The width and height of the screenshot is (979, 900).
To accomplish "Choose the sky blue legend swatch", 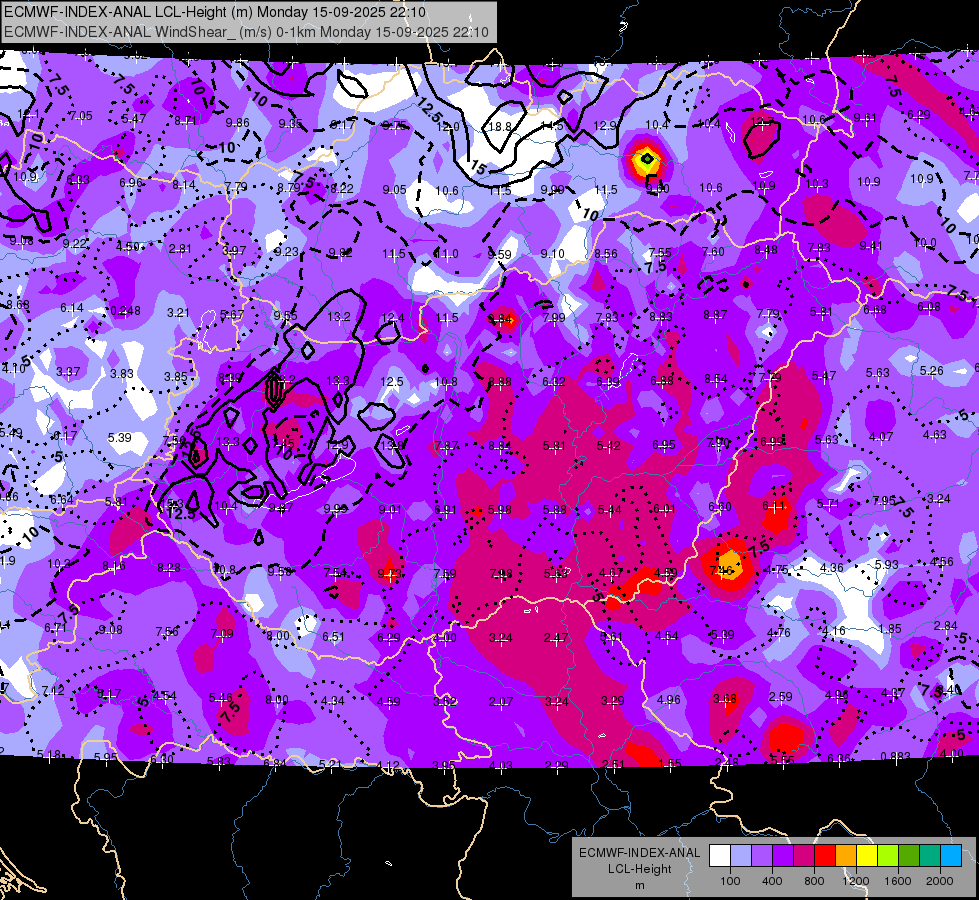I will (951, 856).
